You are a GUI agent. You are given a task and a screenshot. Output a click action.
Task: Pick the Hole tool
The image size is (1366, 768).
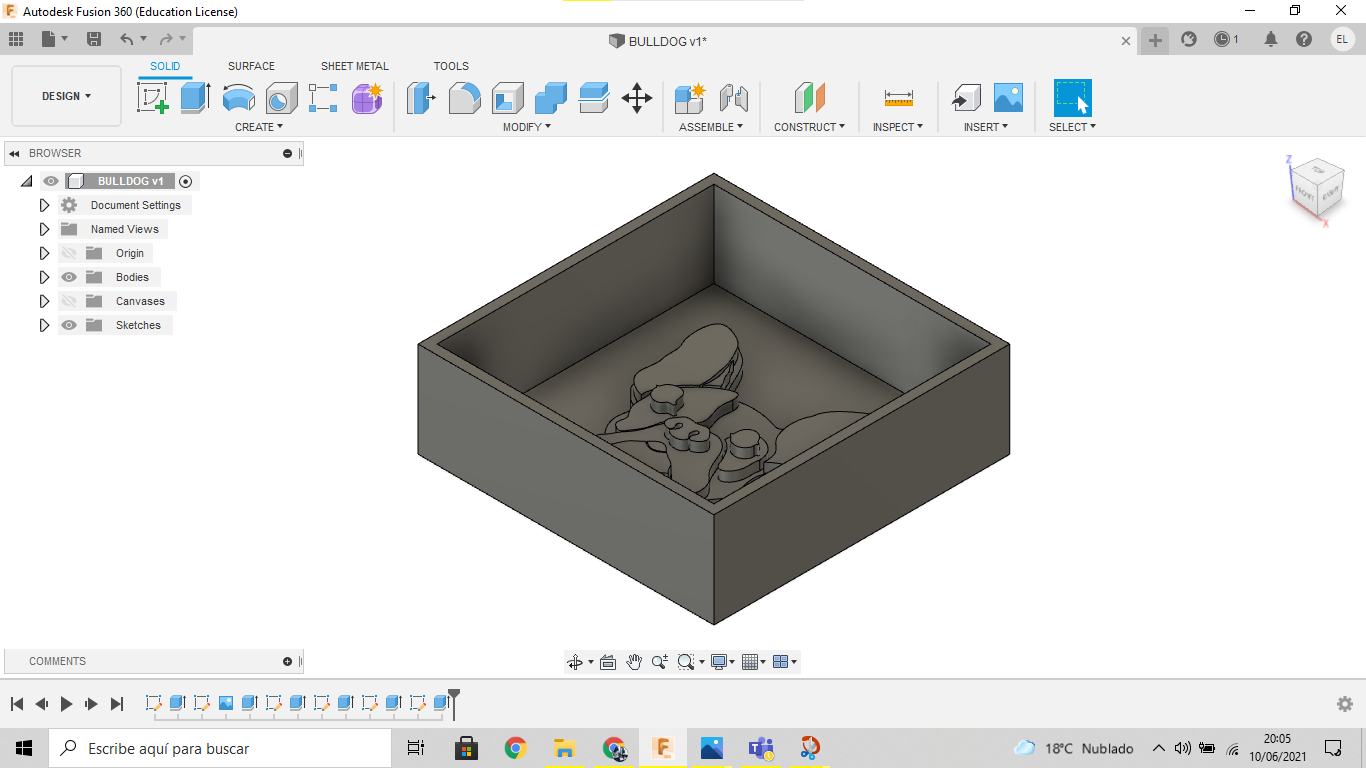(281, 98)
